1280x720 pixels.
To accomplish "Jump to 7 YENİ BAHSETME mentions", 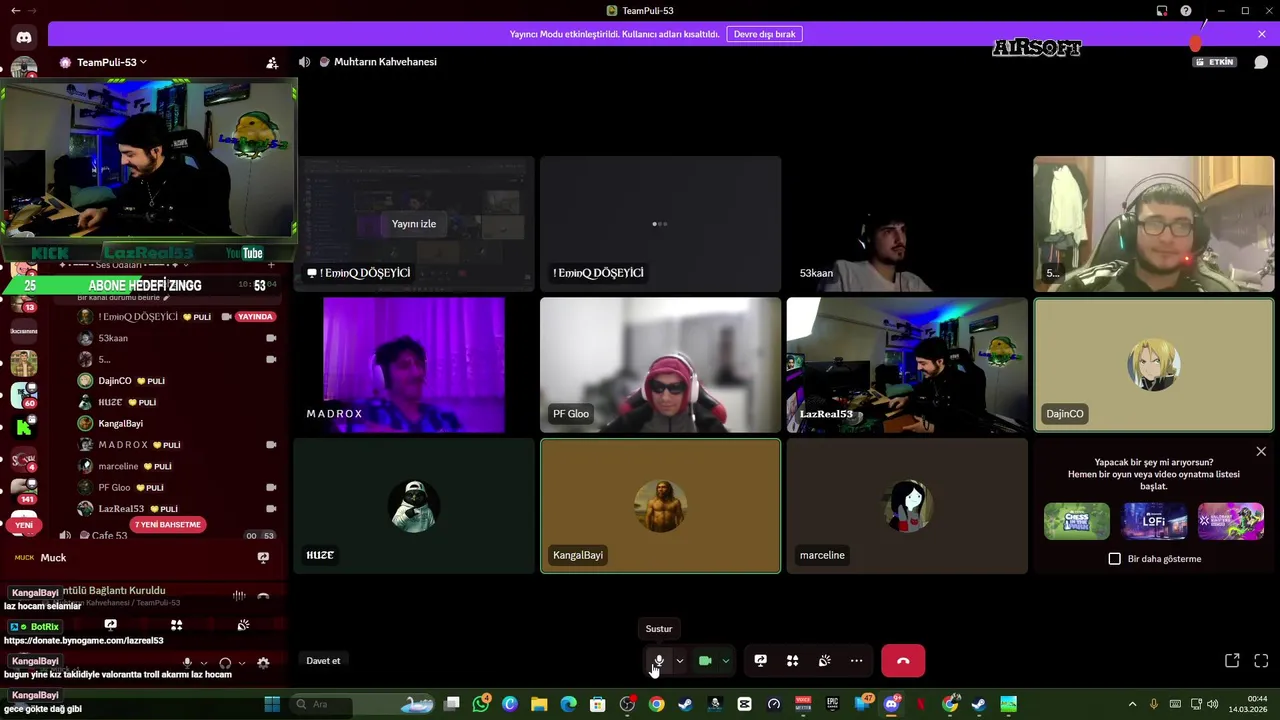I will pyautogui.click(x=168, y=525).
